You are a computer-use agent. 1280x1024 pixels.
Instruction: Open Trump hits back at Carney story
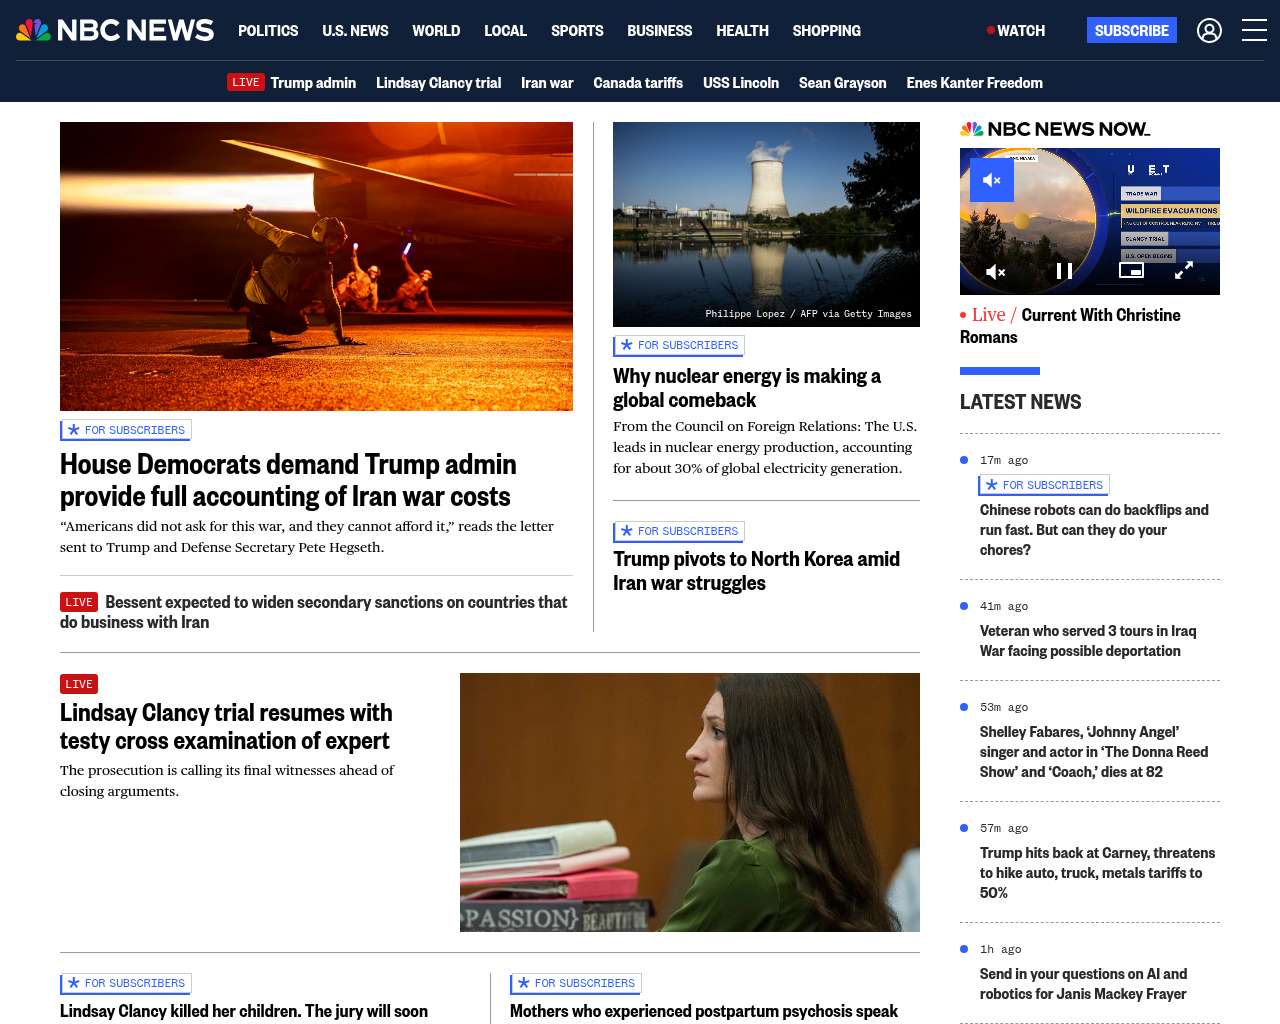tap(1097, 873)
